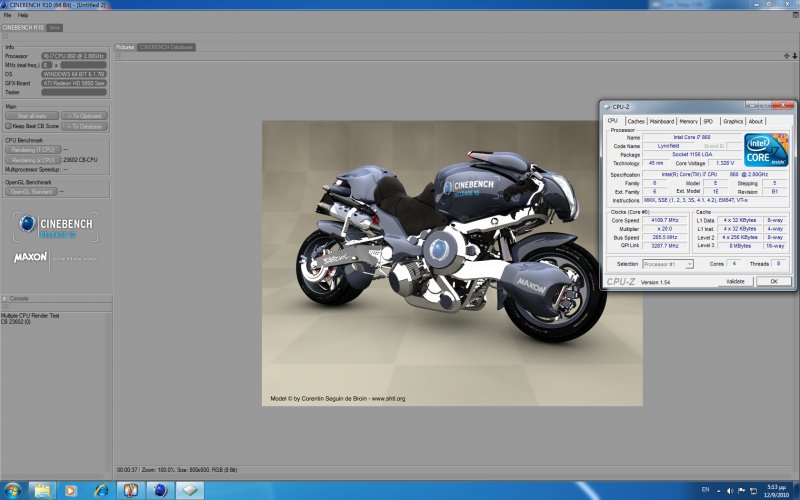
Task: Open the Windows Start menu
Action: coord(12,491)
